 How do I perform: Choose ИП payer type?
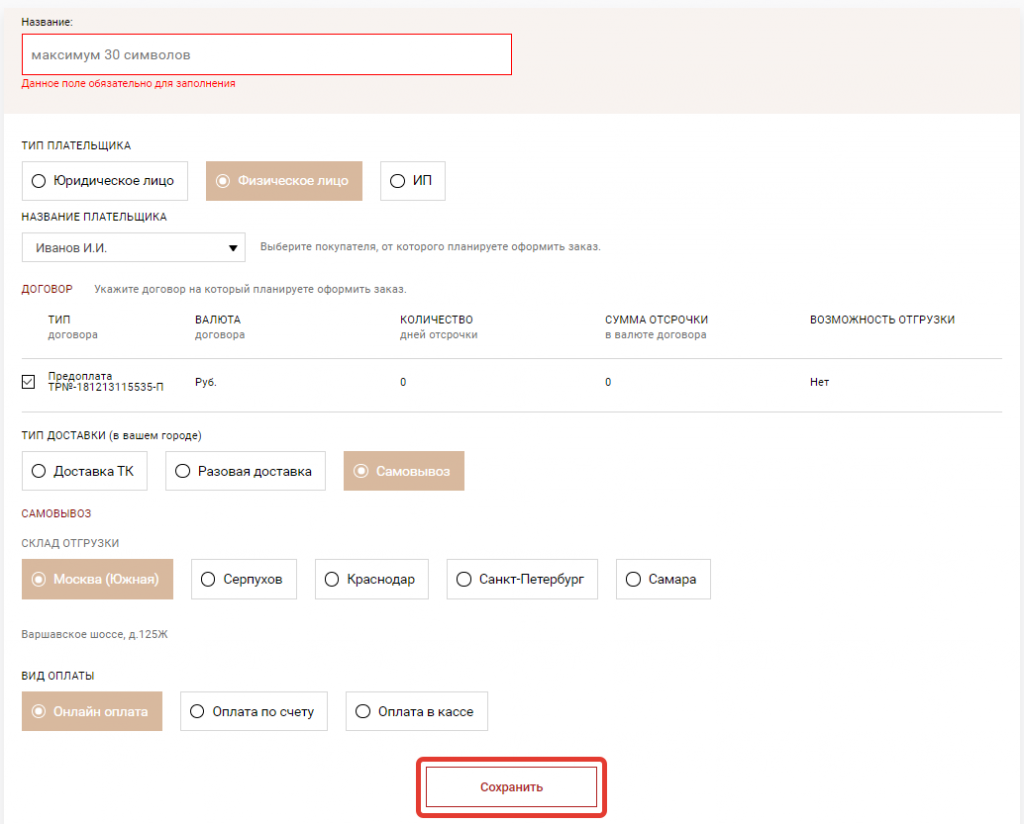click(x=413, y=181)
